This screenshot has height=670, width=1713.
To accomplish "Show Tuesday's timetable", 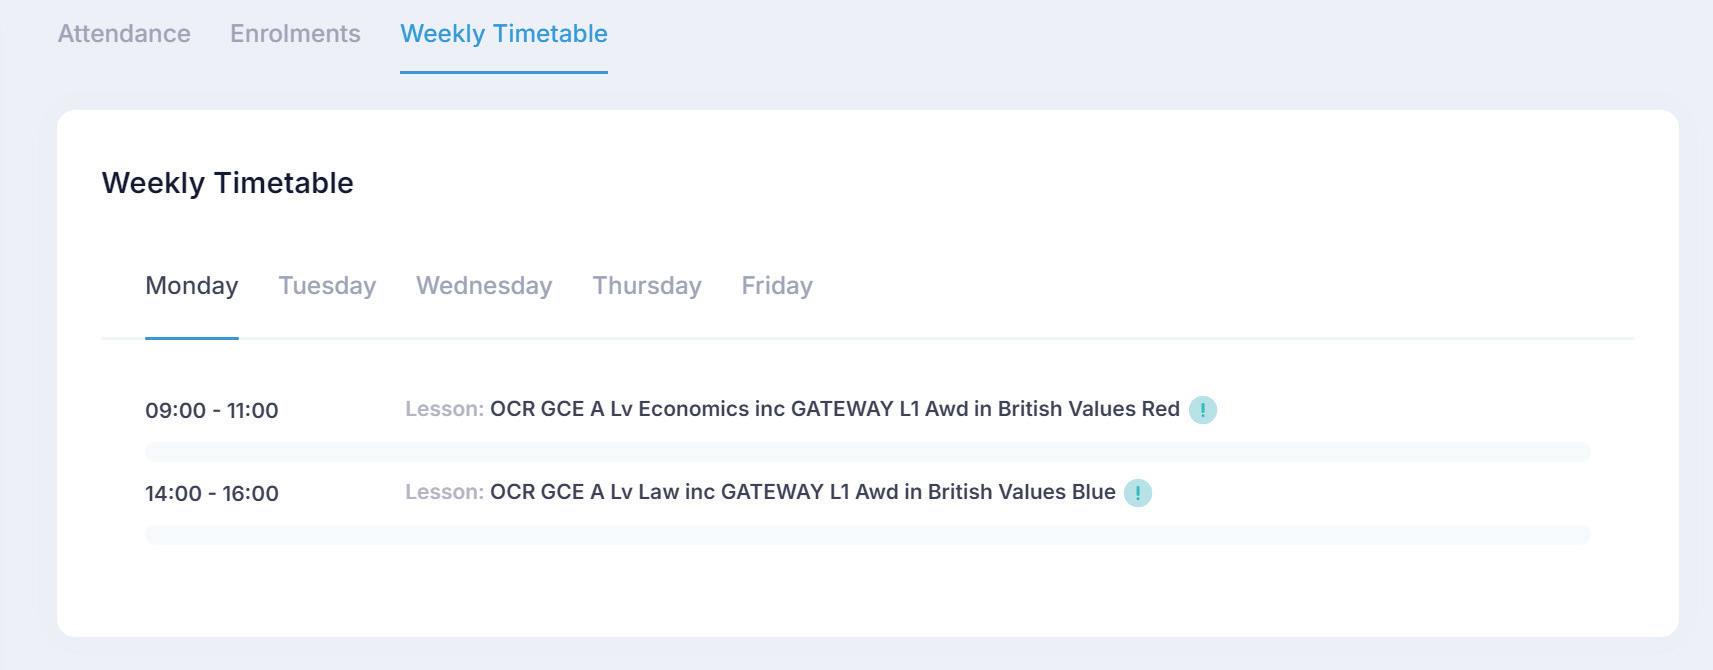I will (327, 286).
